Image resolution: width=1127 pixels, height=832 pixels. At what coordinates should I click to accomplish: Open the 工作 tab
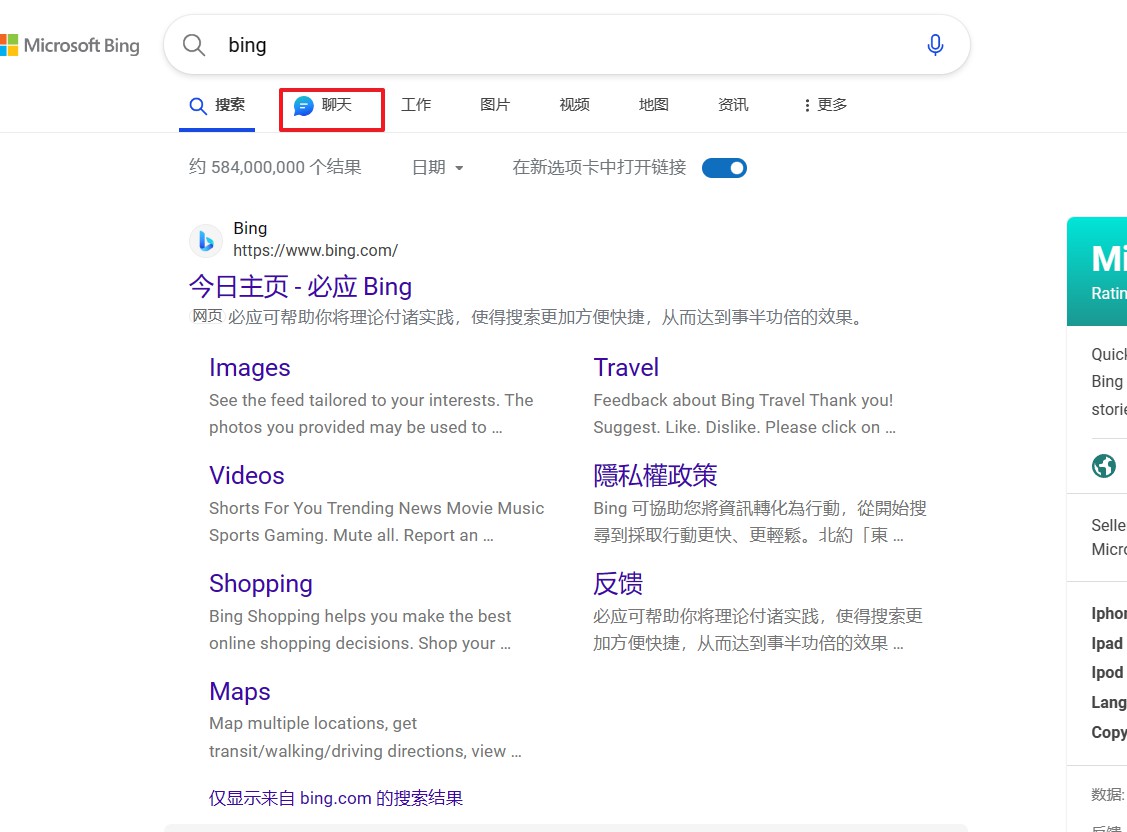[x=416, y=105]
